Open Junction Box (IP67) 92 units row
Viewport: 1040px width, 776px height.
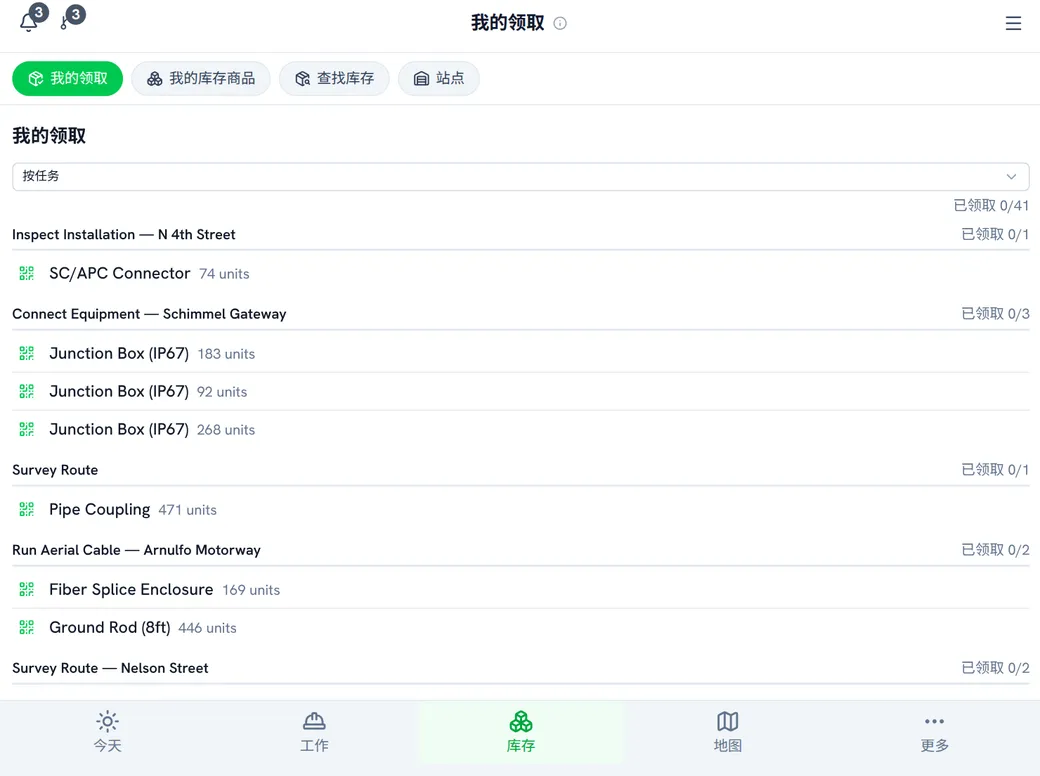tap(521, 391)
